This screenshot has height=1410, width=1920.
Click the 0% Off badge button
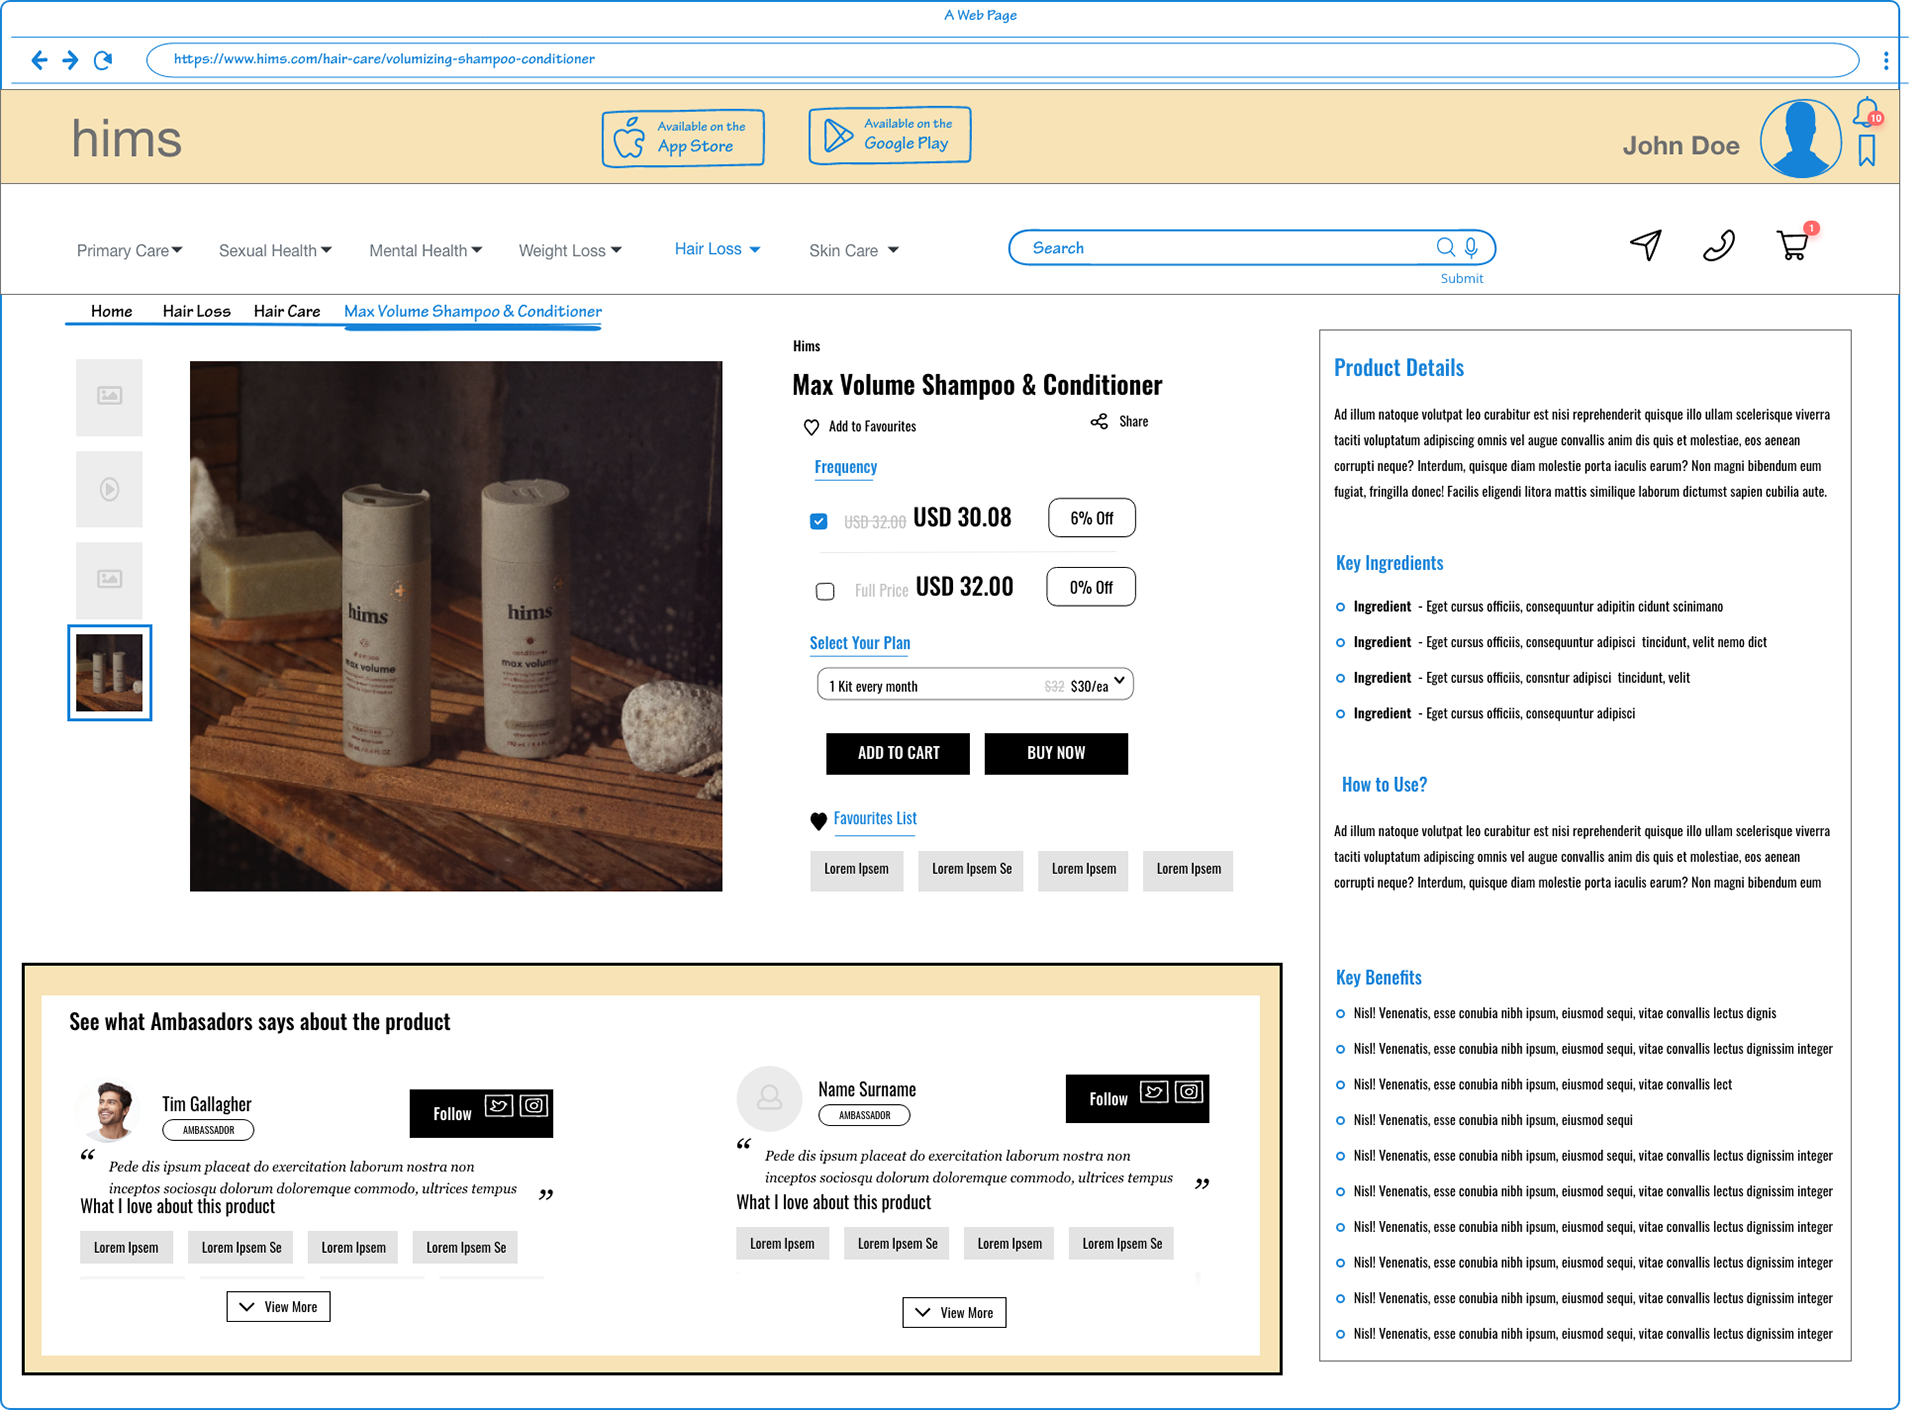(x=1090, y=587)
